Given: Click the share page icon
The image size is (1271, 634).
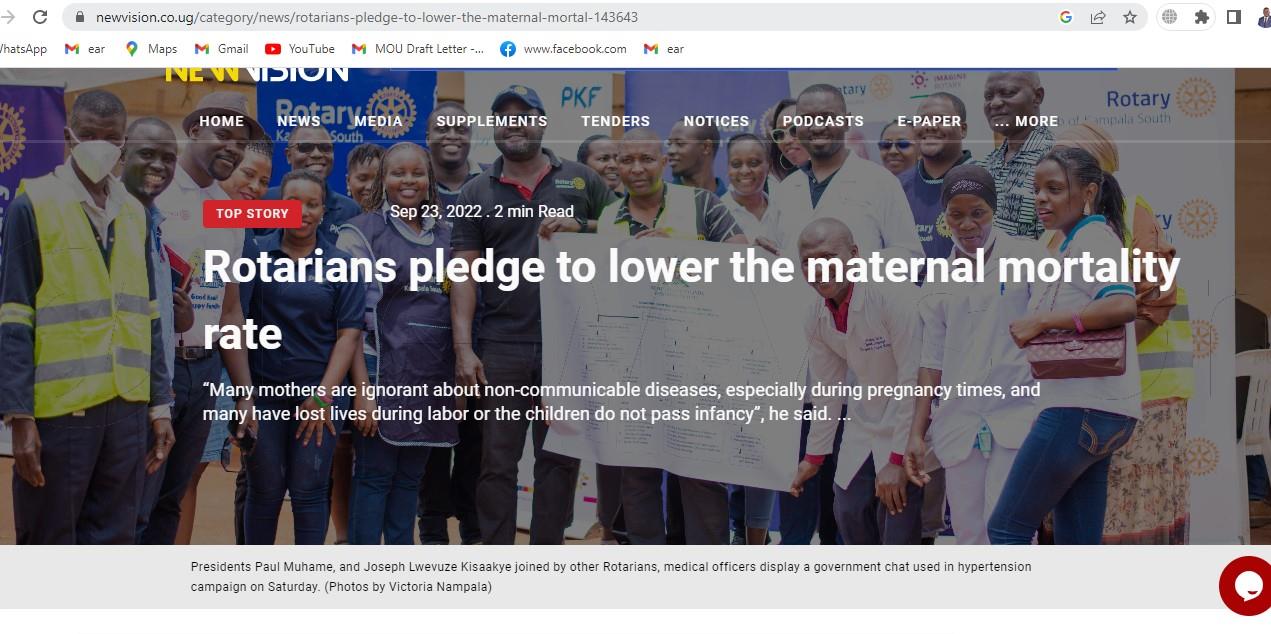Looking at the screenshot, I should (1098, 17).
